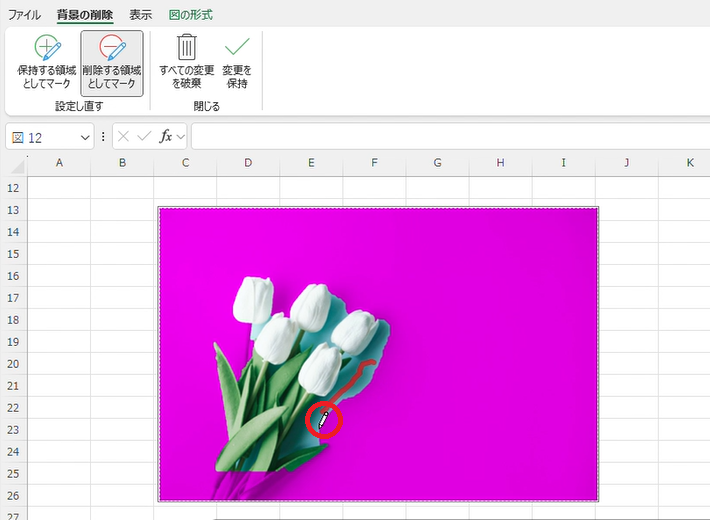Select row 14 header
This screenshot has height=520, width=710.
coord(14,232)
